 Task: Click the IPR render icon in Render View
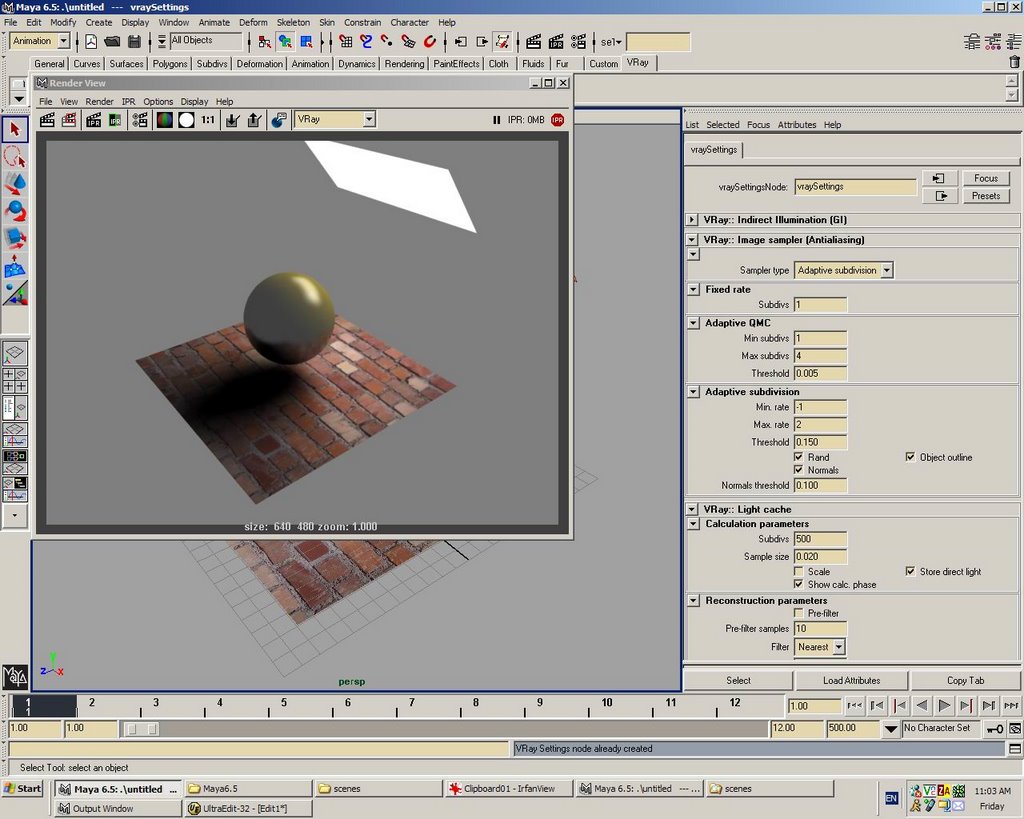[x=93, y=120]
